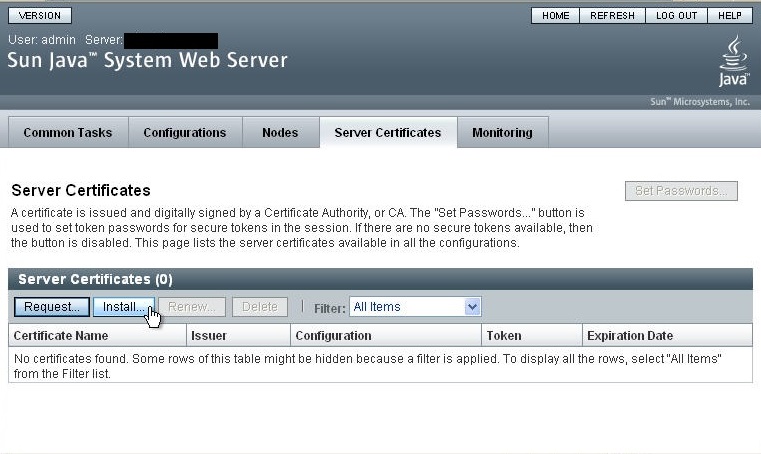Open the VERSION info button

pyautogui.click(x=40, y=16)
